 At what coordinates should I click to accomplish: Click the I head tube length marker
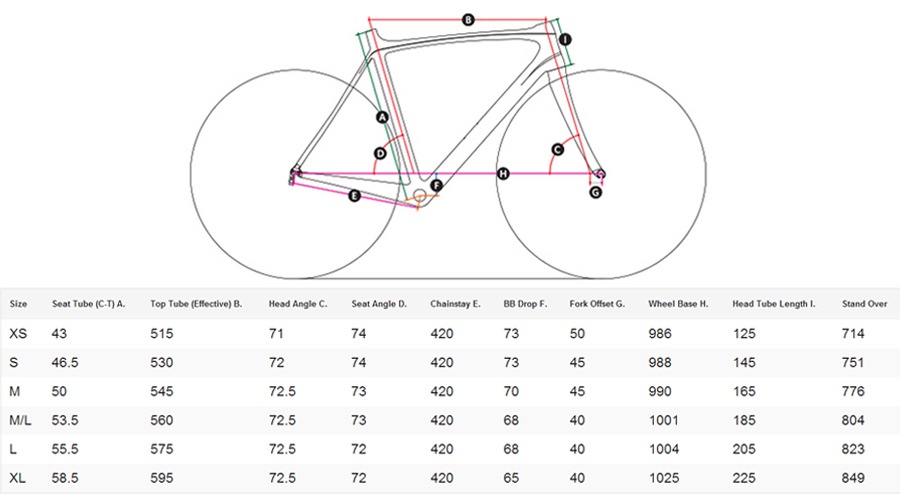[565, 40]
